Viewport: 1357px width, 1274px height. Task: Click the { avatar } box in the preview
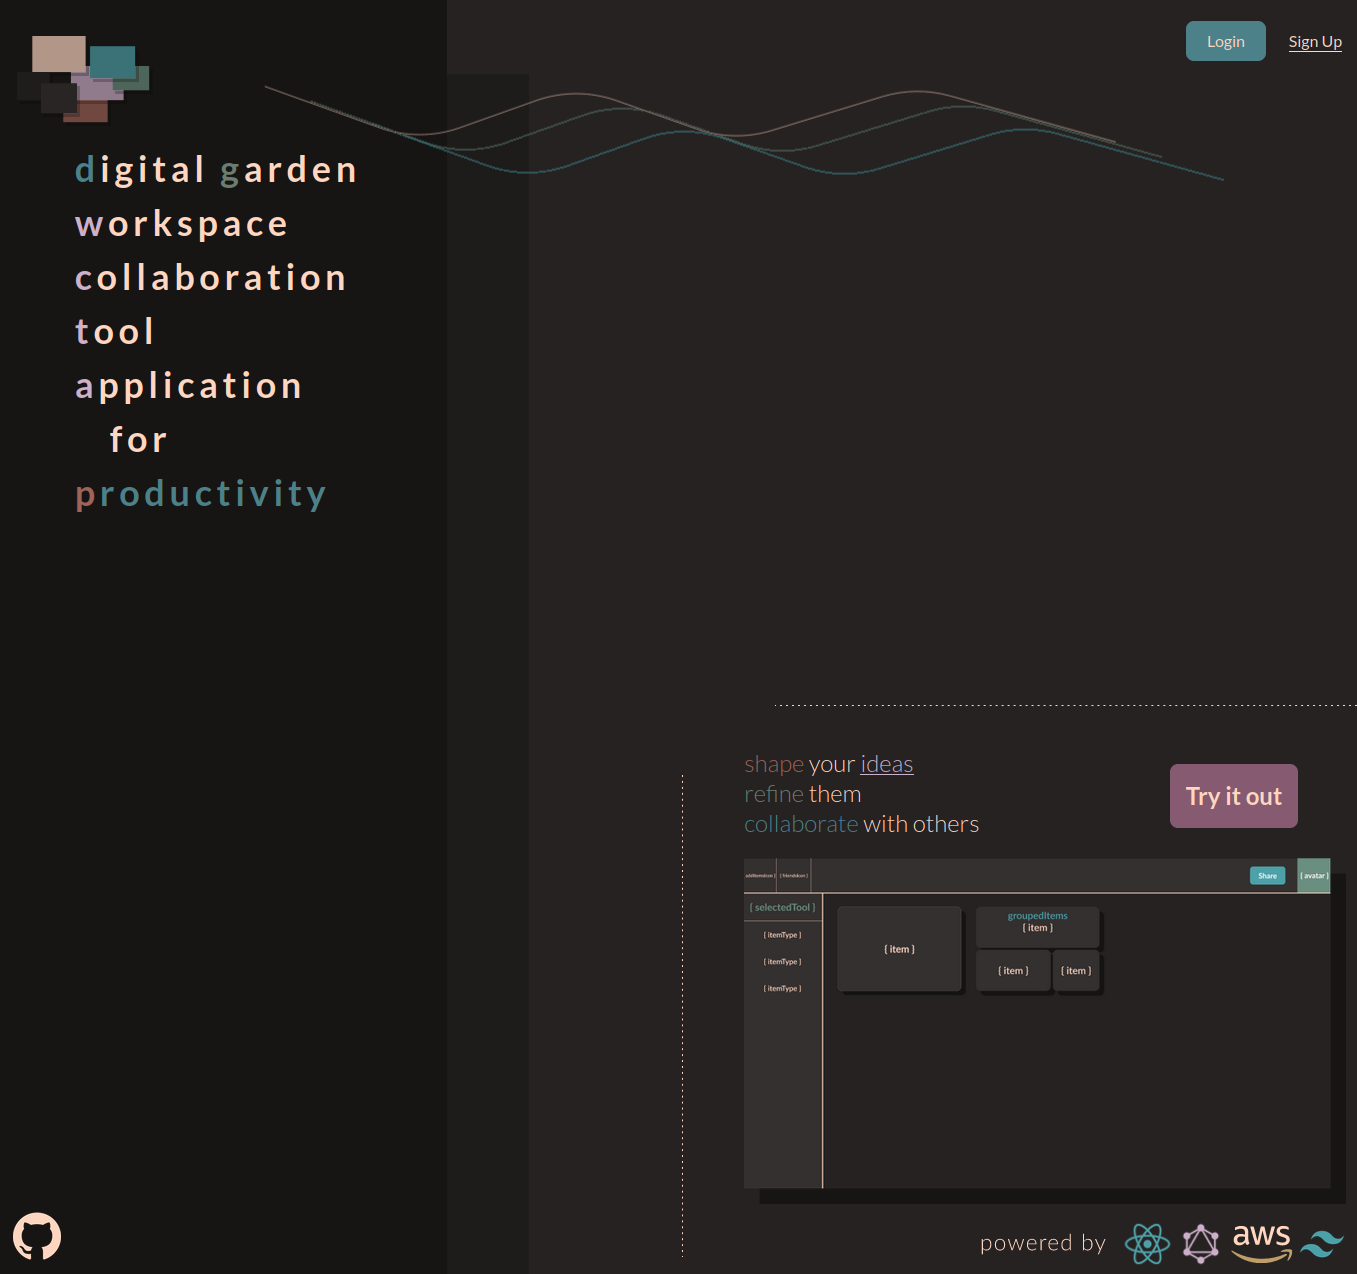1314,875
